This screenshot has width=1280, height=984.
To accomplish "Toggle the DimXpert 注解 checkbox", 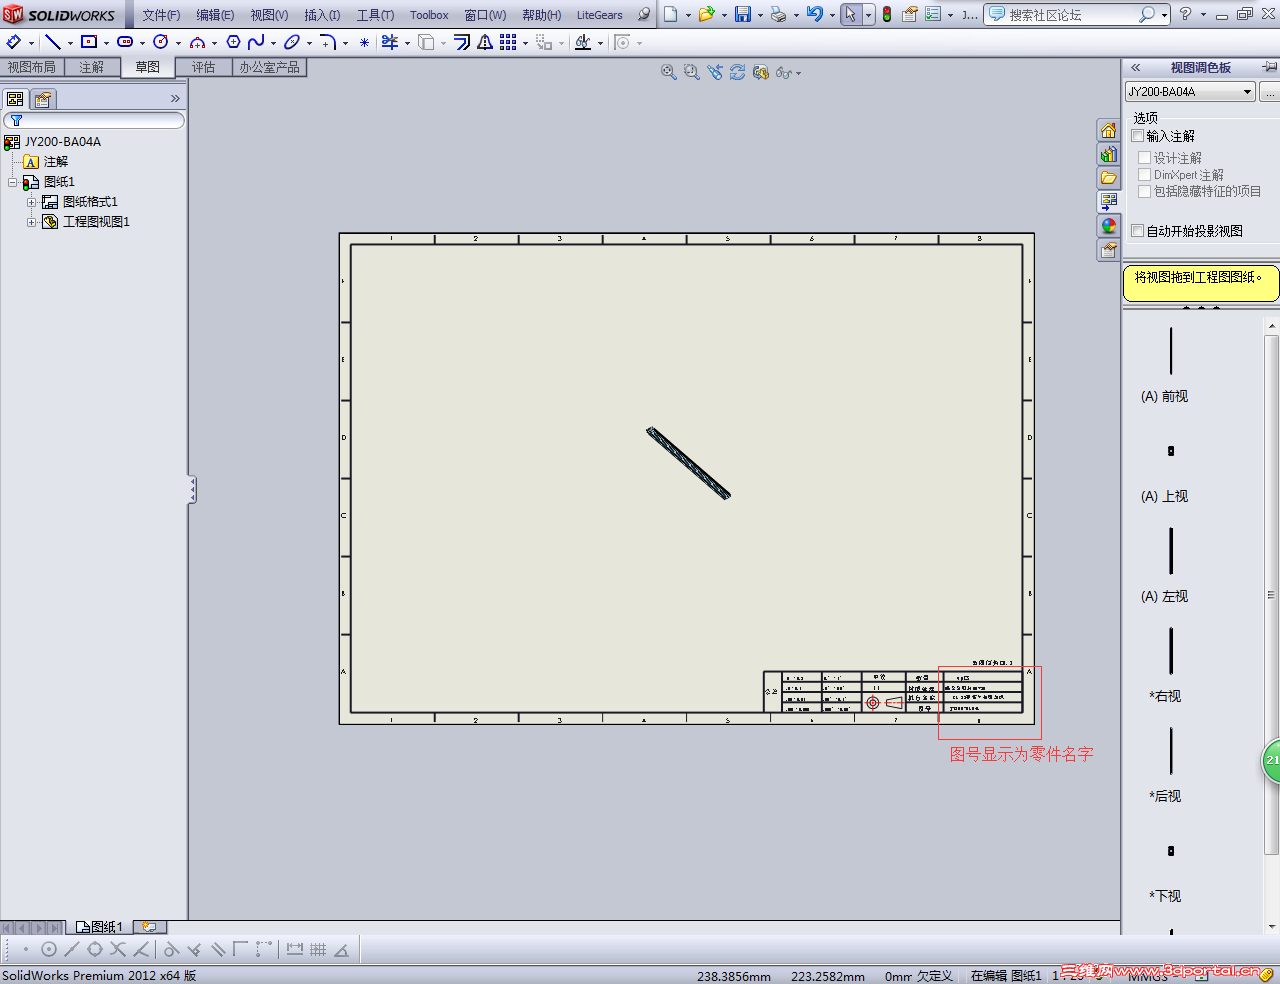I will [x=1145, y=175].
